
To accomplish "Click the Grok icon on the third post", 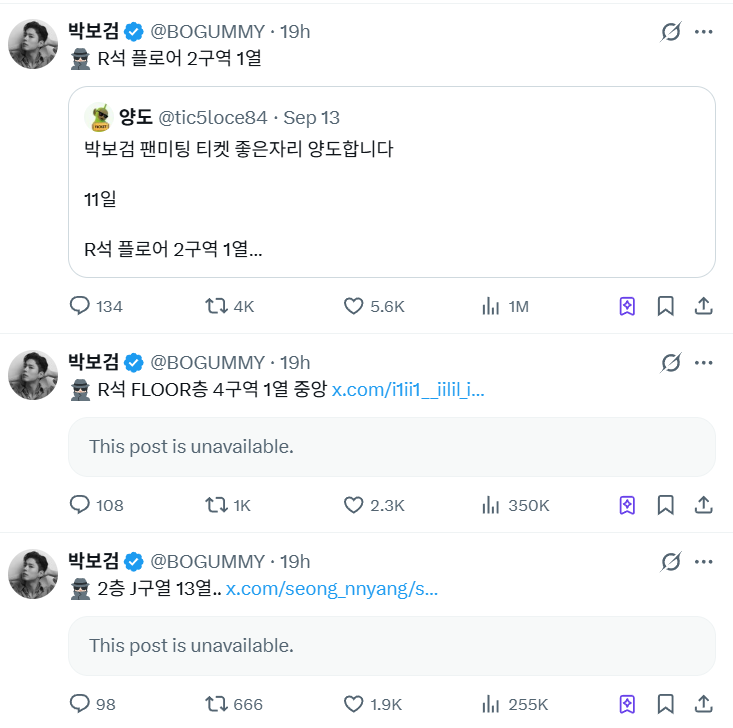I will pos(671,561).
